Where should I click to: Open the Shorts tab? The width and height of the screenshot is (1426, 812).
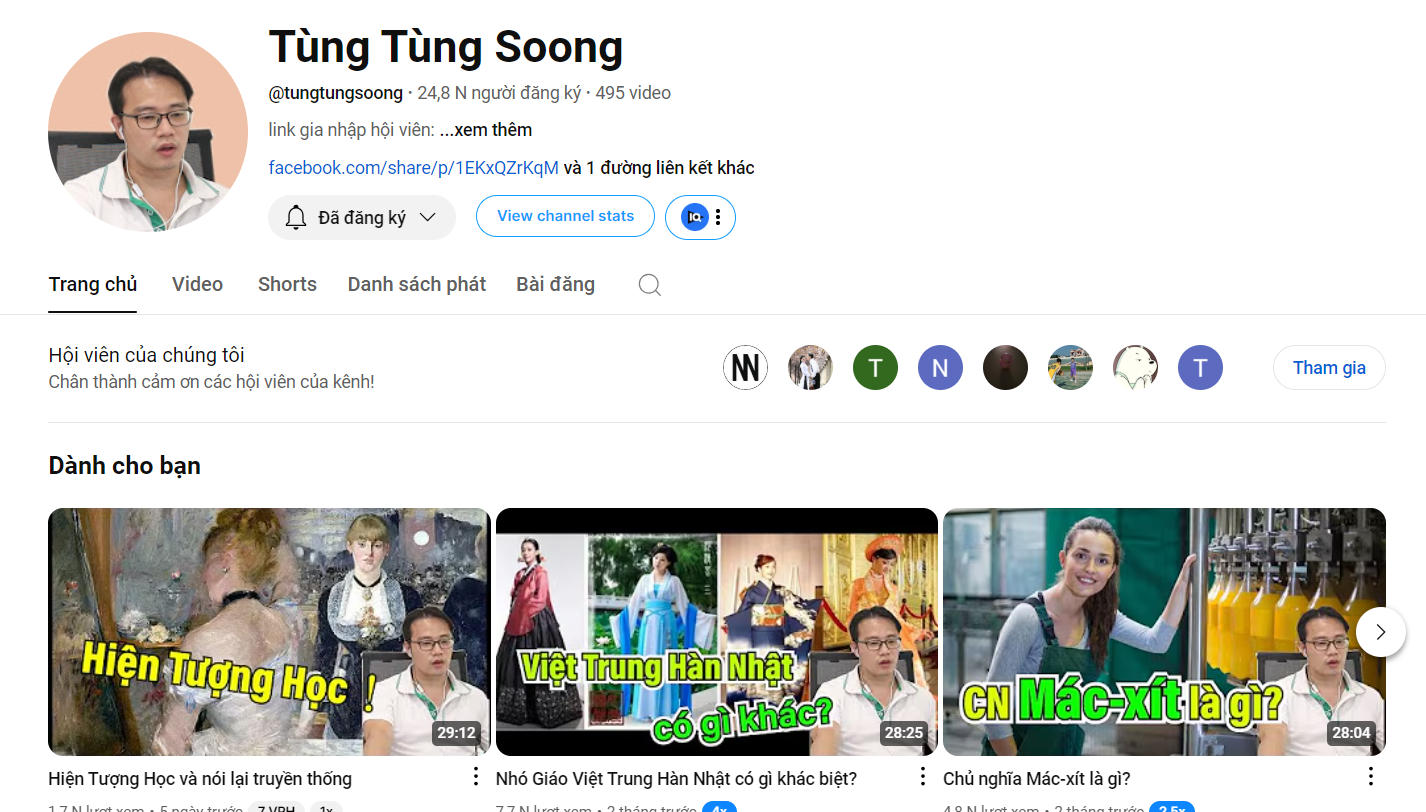point(287,284)
